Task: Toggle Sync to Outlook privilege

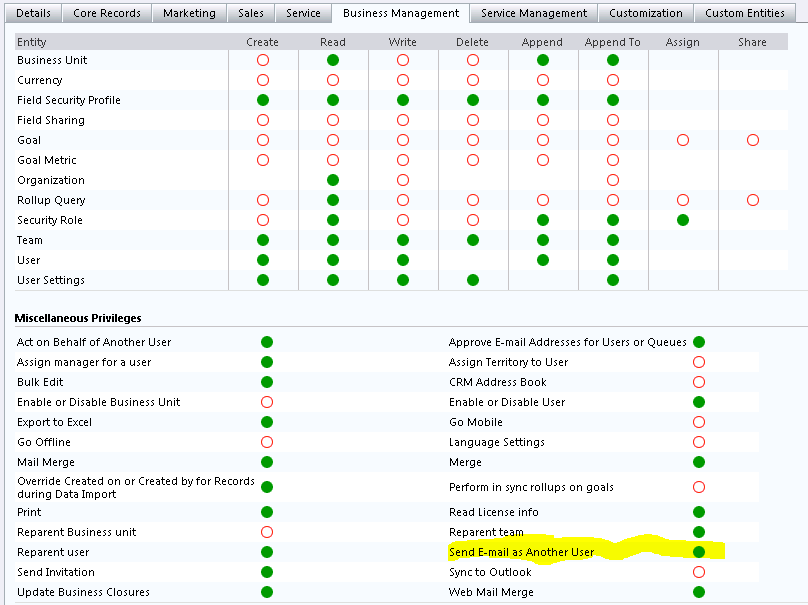Action: pyautogui.click(x=699, y=572)
